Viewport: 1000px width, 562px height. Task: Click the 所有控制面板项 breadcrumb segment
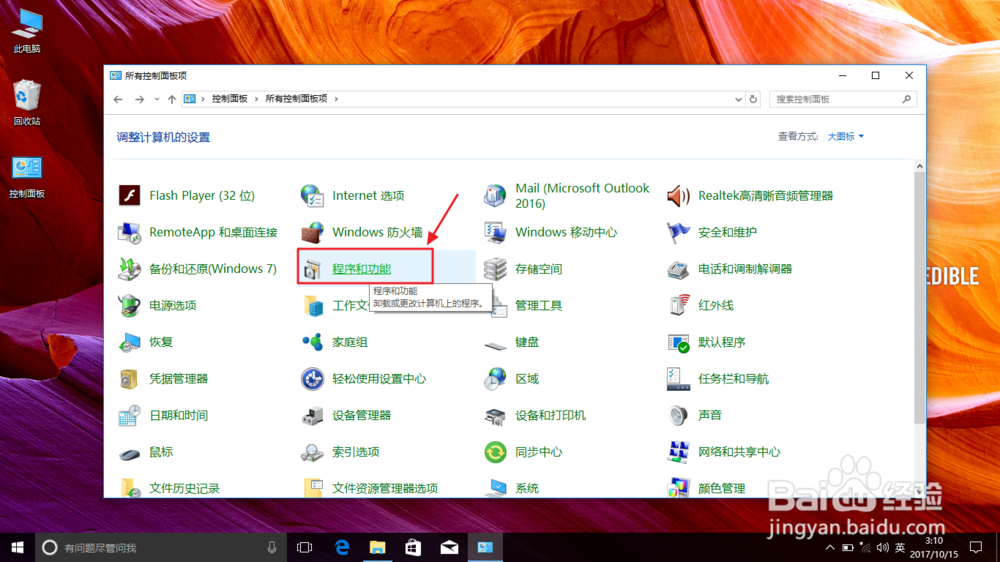point(296,99)
